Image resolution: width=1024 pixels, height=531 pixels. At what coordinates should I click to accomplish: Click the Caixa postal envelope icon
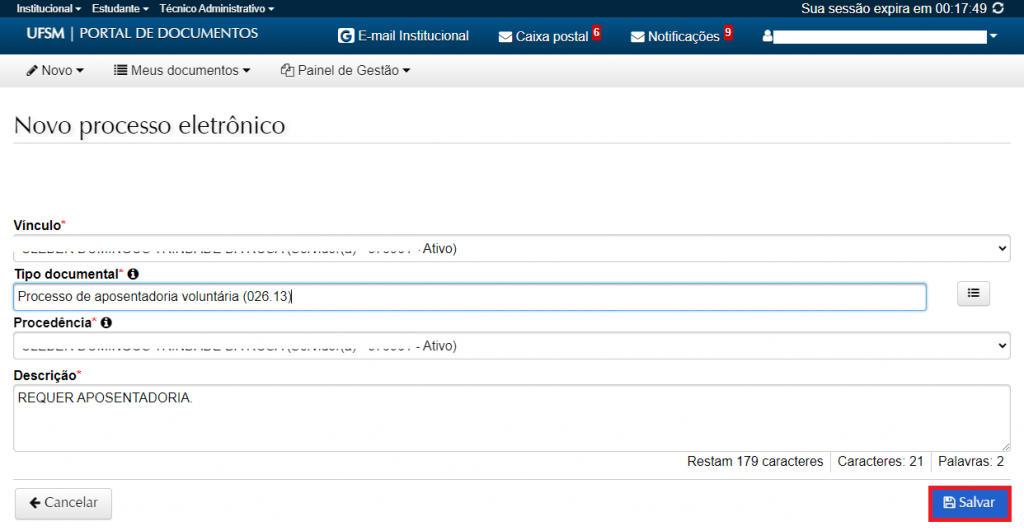click(x=505, y=37)
